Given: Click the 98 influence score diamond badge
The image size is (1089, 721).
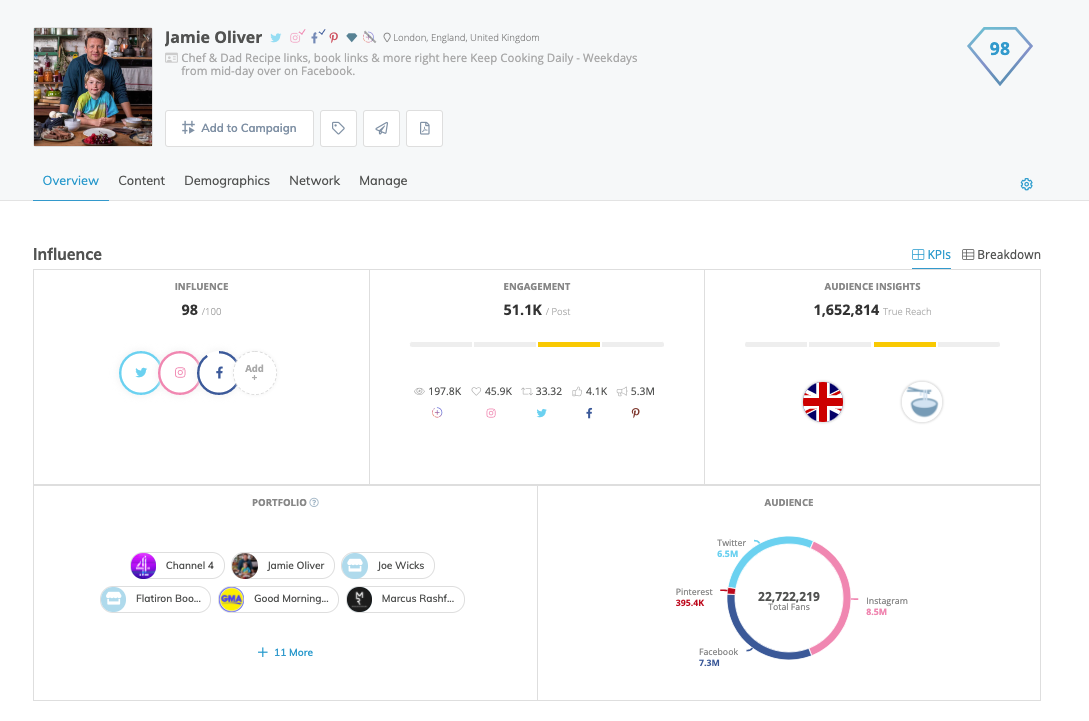Looking at the screenshot, I should click(999, 56).
